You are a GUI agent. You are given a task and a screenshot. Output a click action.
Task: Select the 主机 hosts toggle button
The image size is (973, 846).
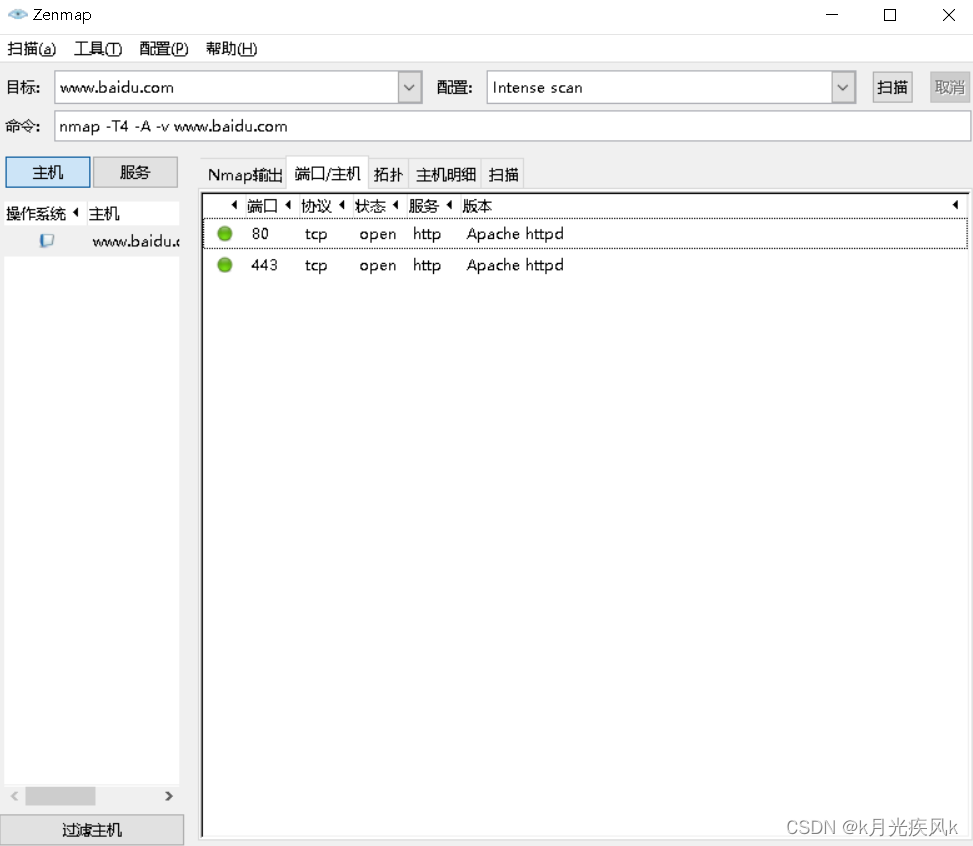[48, 172]
